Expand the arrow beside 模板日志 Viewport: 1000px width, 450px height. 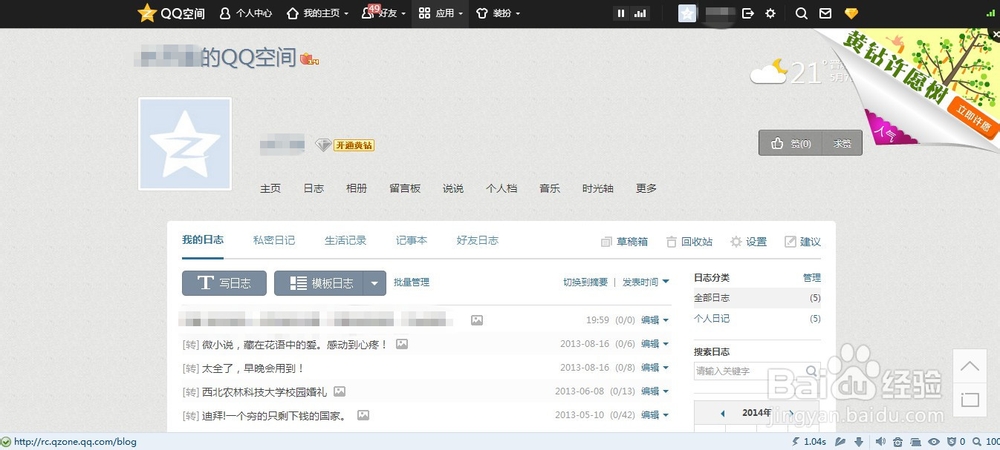coord(375,283)
